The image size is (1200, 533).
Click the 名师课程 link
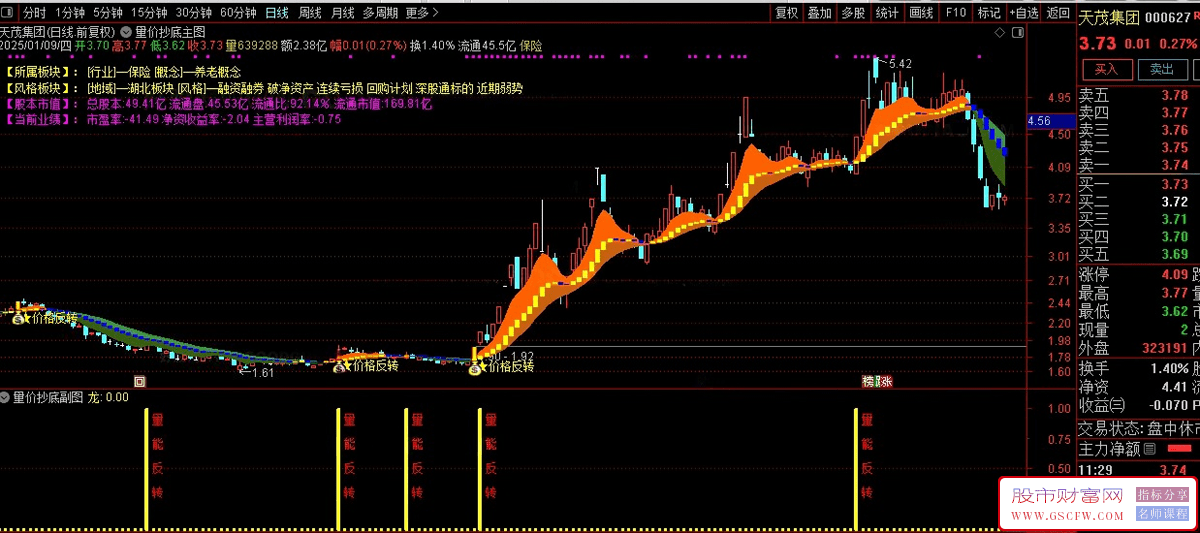pyautogui.click(x=1163, y=514)
